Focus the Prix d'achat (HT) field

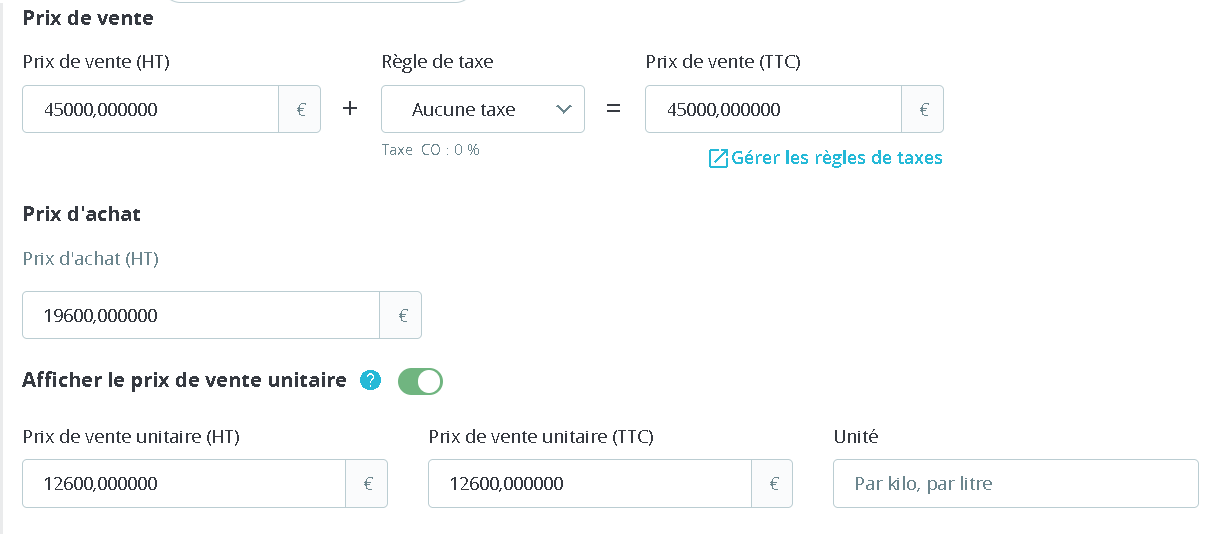pos(201,316)
